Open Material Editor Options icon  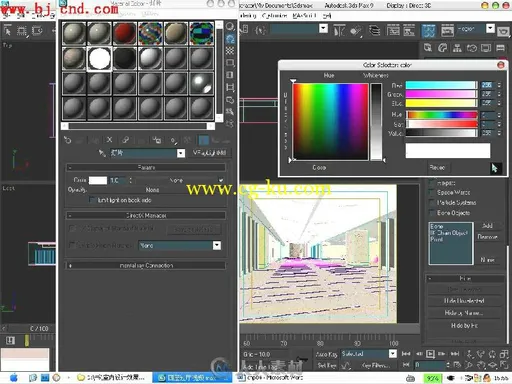(230, 100)
